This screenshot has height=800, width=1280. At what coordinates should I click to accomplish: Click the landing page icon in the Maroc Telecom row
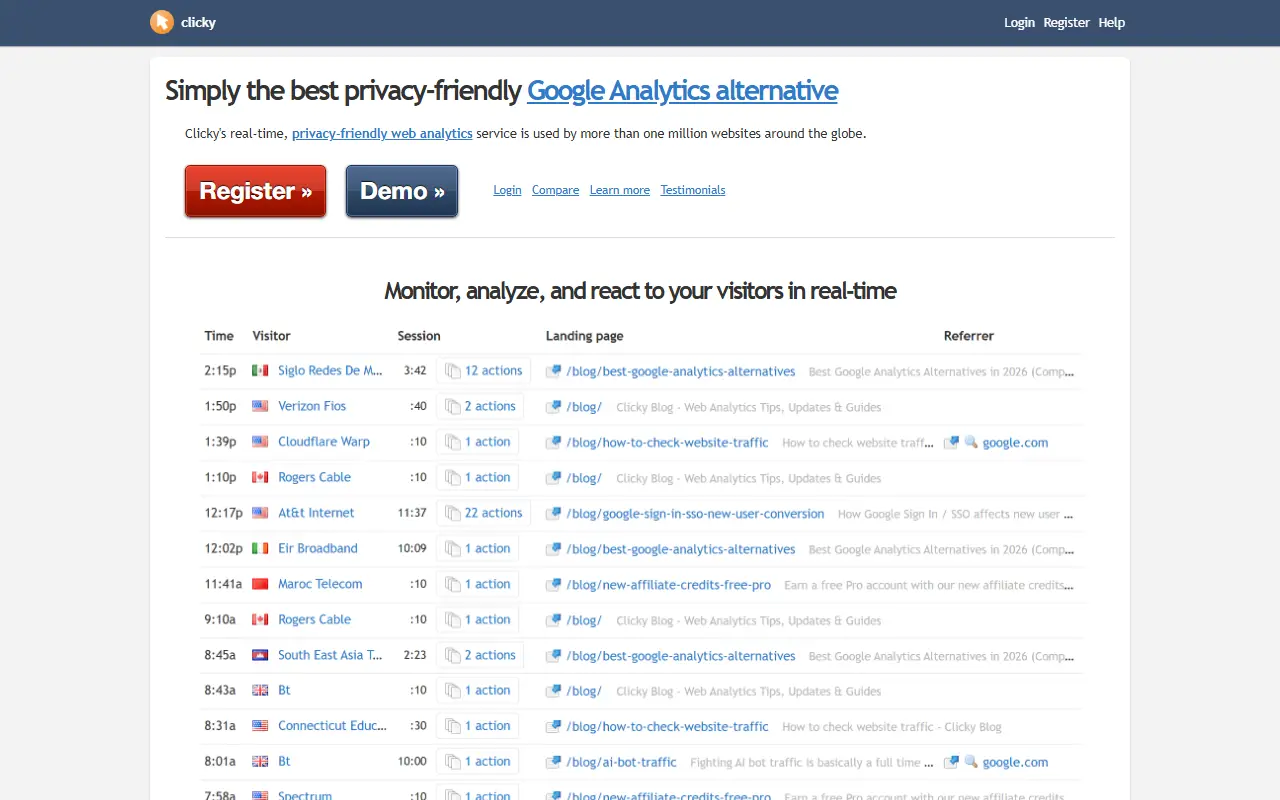[x=553, y=584]
